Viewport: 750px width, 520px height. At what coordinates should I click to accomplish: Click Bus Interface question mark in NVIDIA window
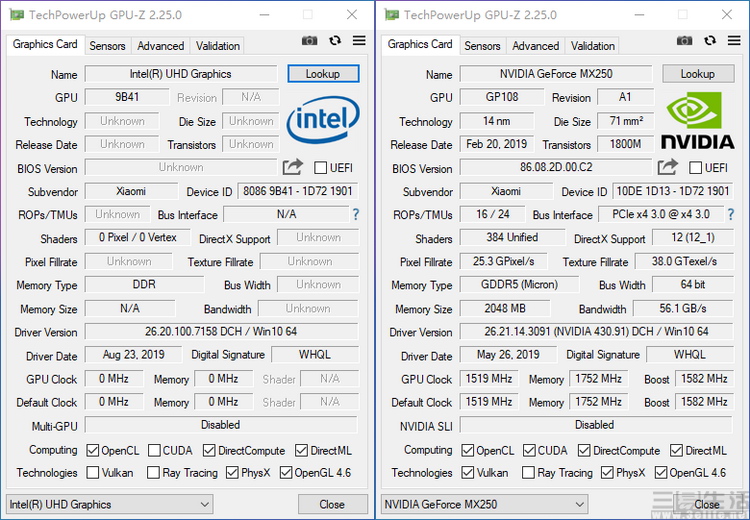[x=730, y=214]
